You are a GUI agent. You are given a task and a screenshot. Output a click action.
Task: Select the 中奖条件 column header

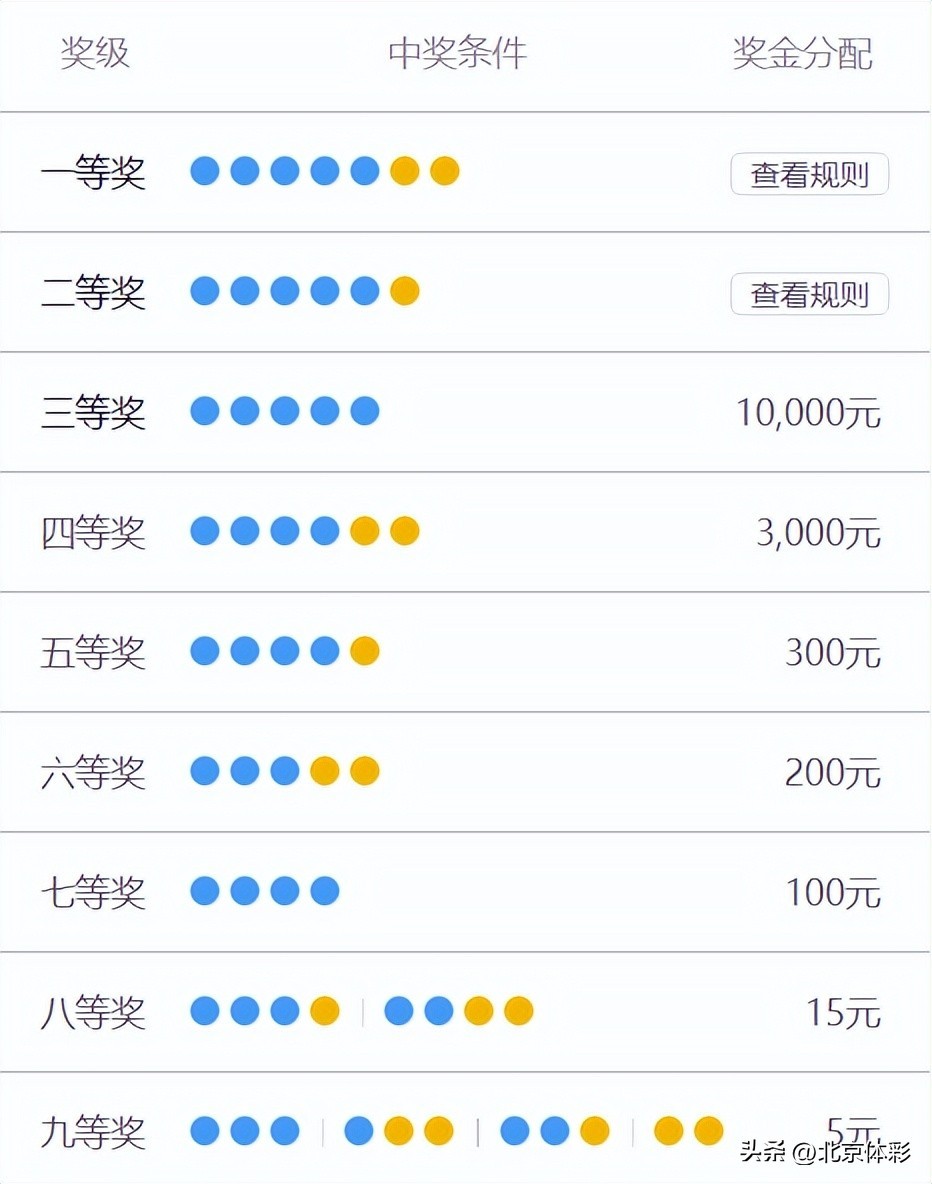[x=457, y=53]
